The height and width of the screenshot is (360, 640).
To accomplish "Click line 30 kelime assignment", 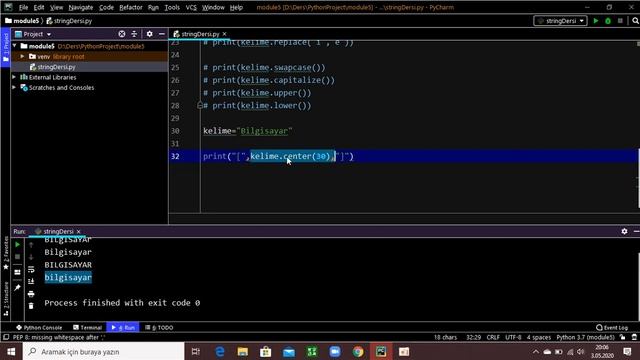I will (x=248, y=131).
